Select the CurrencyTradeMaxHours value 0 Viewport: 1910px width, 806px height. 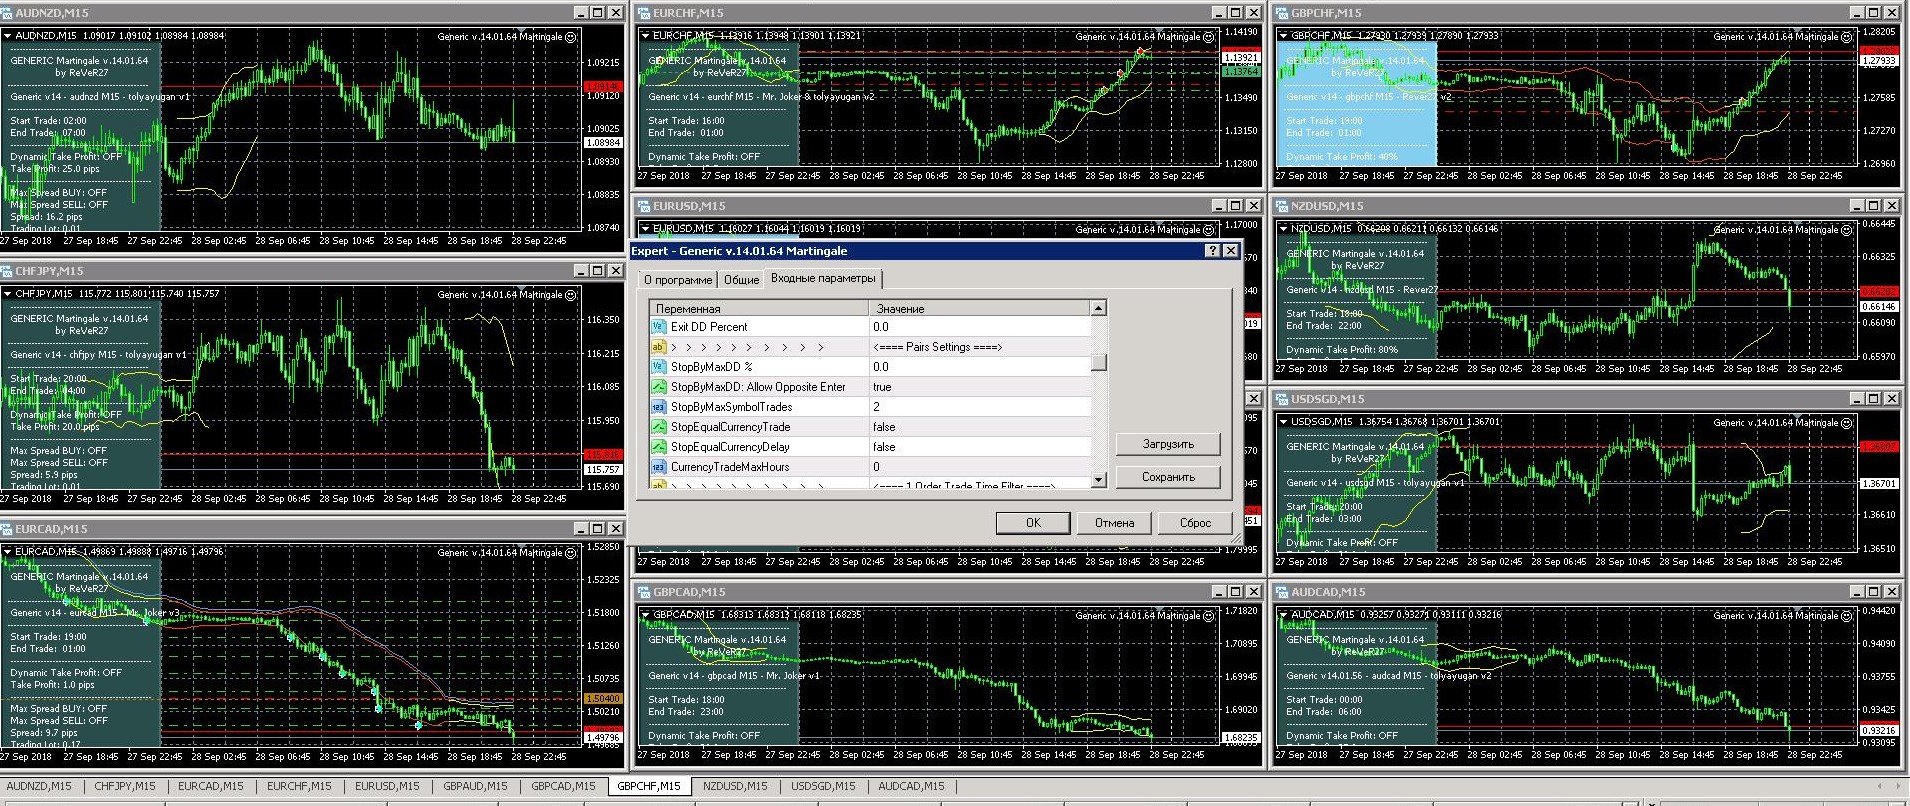tap(980, 467)
